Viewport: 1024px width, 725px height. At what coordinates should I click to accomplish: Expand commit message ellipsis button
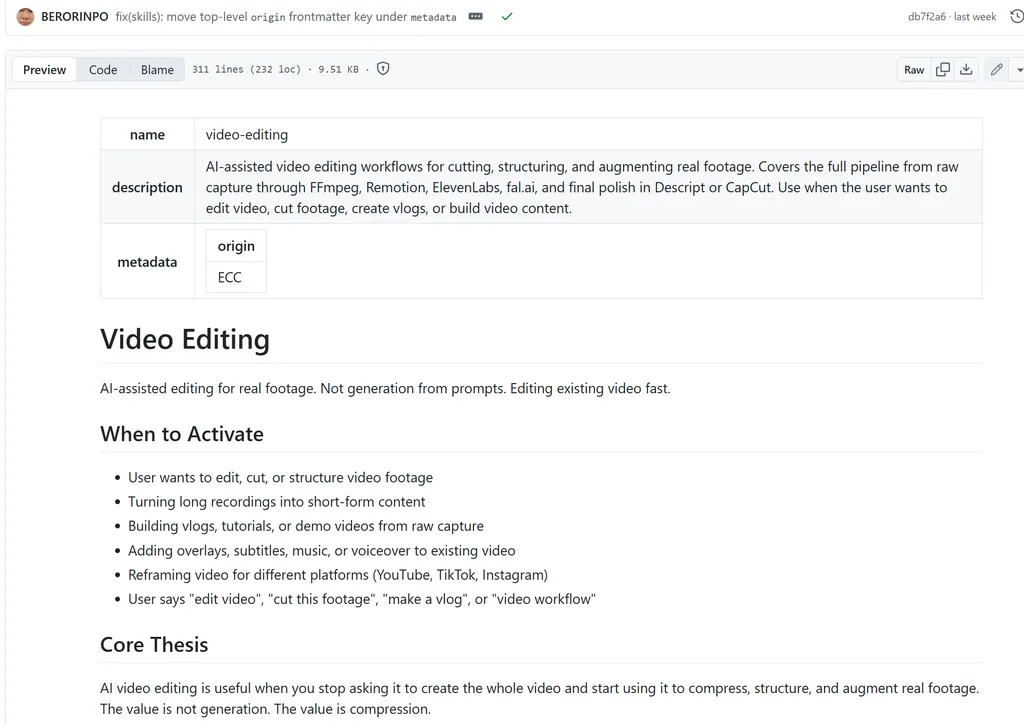click(475, 16)
